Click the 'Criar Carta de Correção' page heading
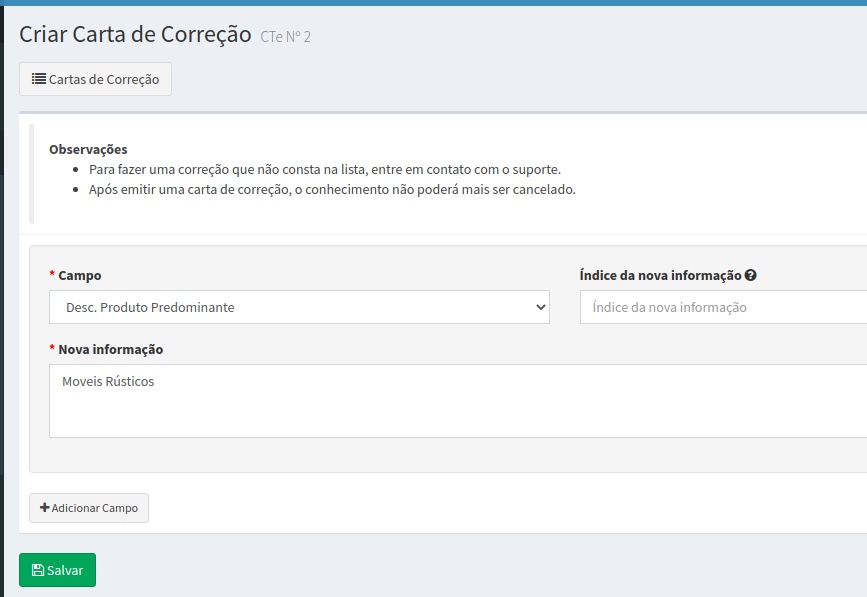The image size is (867, 597). pos(135,34)
